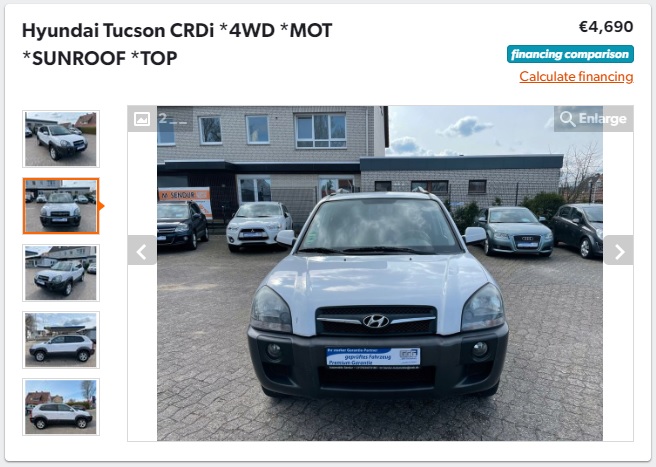Screen dimensions: 656x467
Task: Click the Hyundai emblem on the car grille
Action: 375,321
